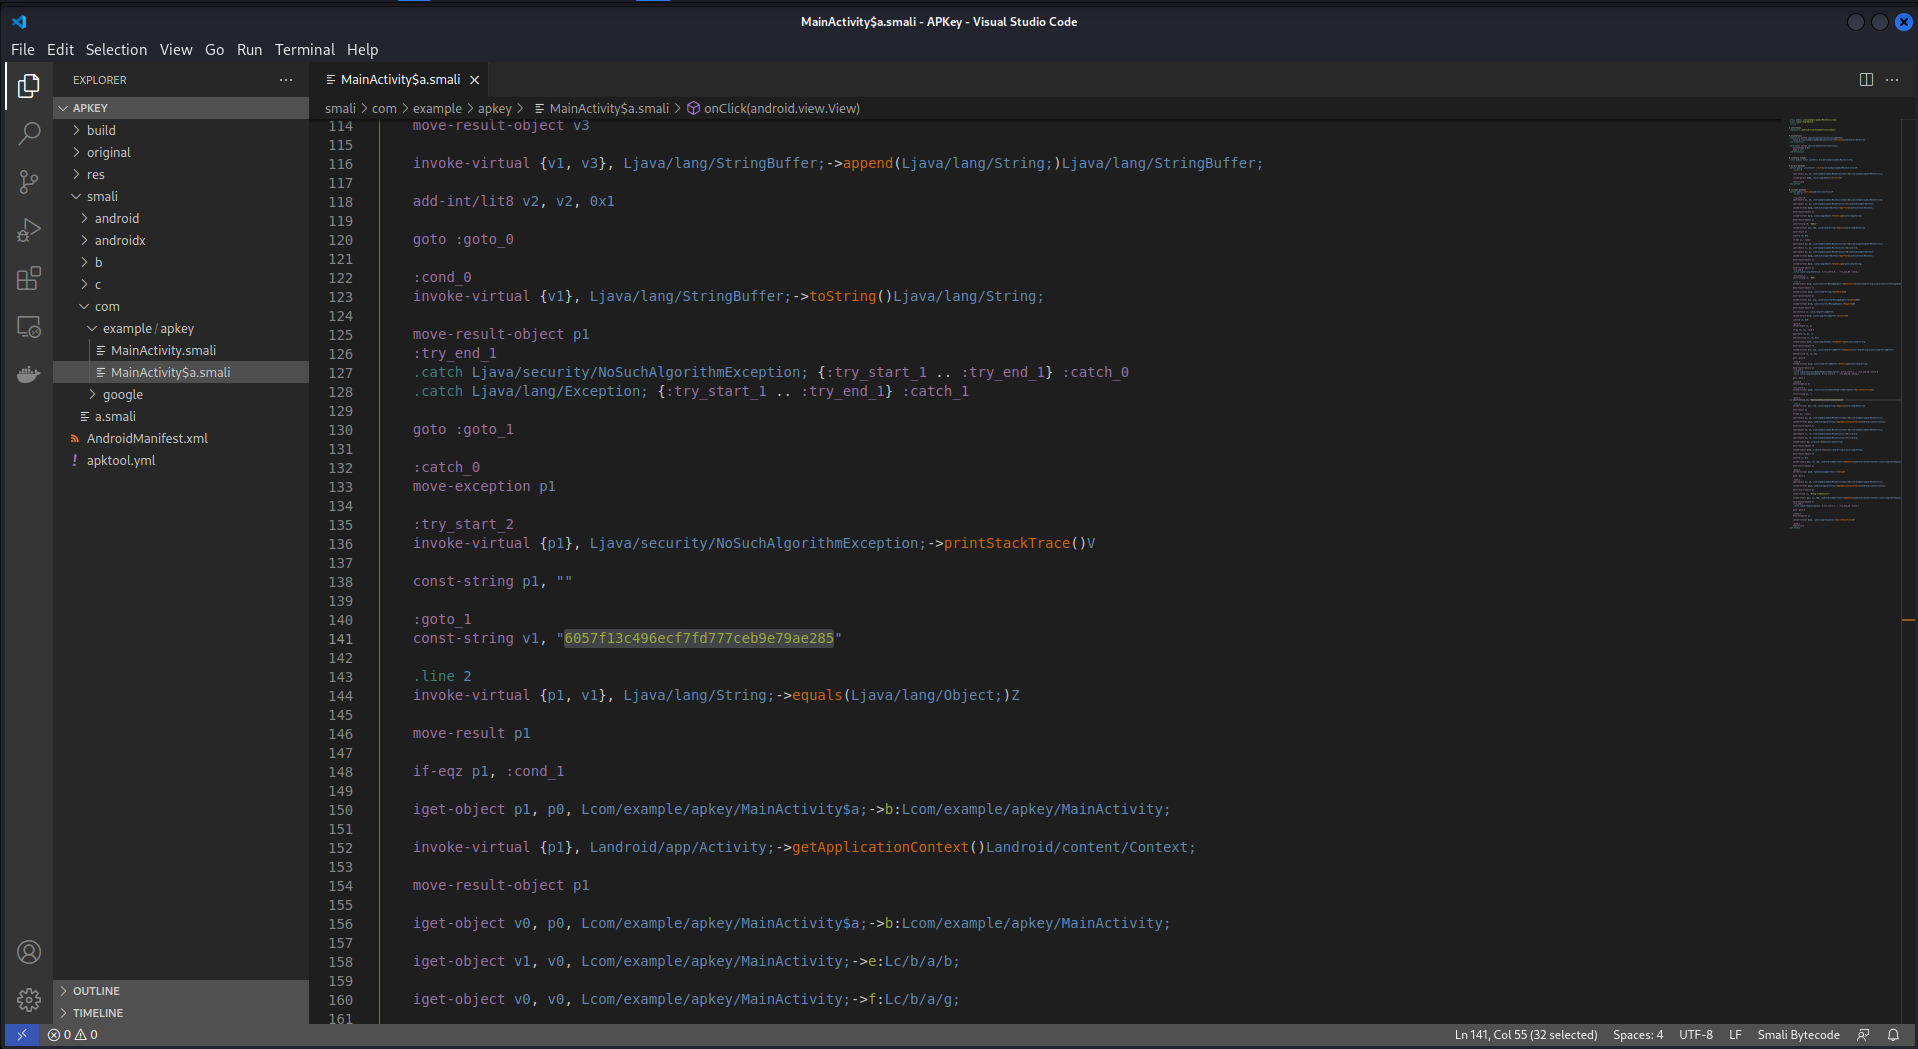Image resolution: width=1918 pixels, height=1049 pixels.
Task: Expand the original folder
Action: coord(181,152)
